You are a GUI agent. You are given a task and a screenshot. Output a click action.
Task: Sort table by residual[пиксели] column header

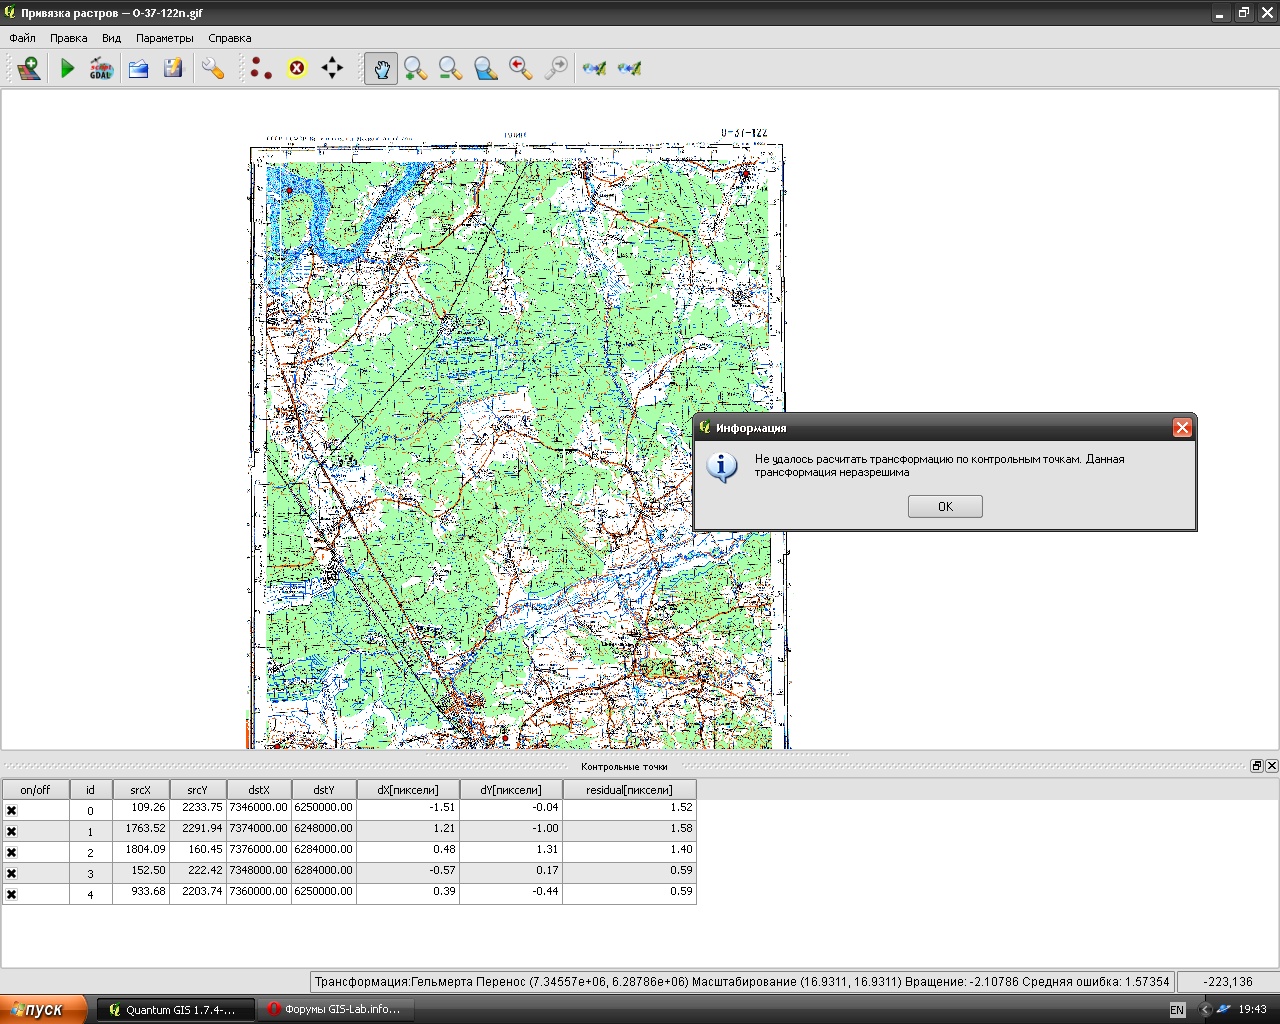coord(629,790)
